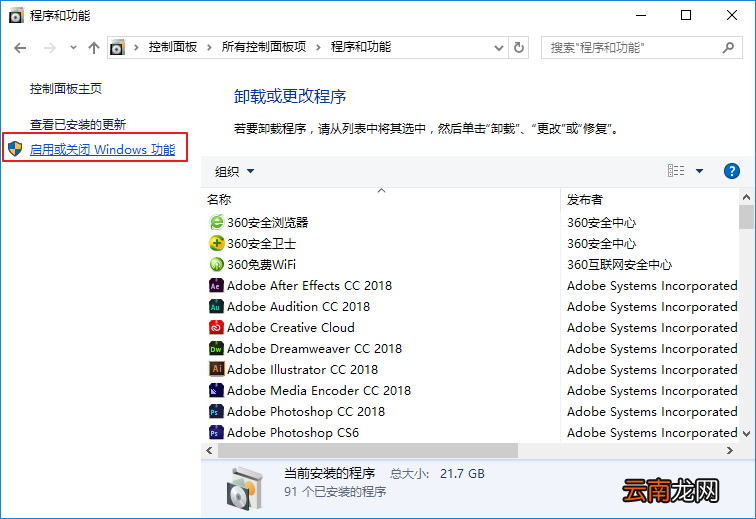
Task: Open the blue help question mark
Action: point(731,171)
